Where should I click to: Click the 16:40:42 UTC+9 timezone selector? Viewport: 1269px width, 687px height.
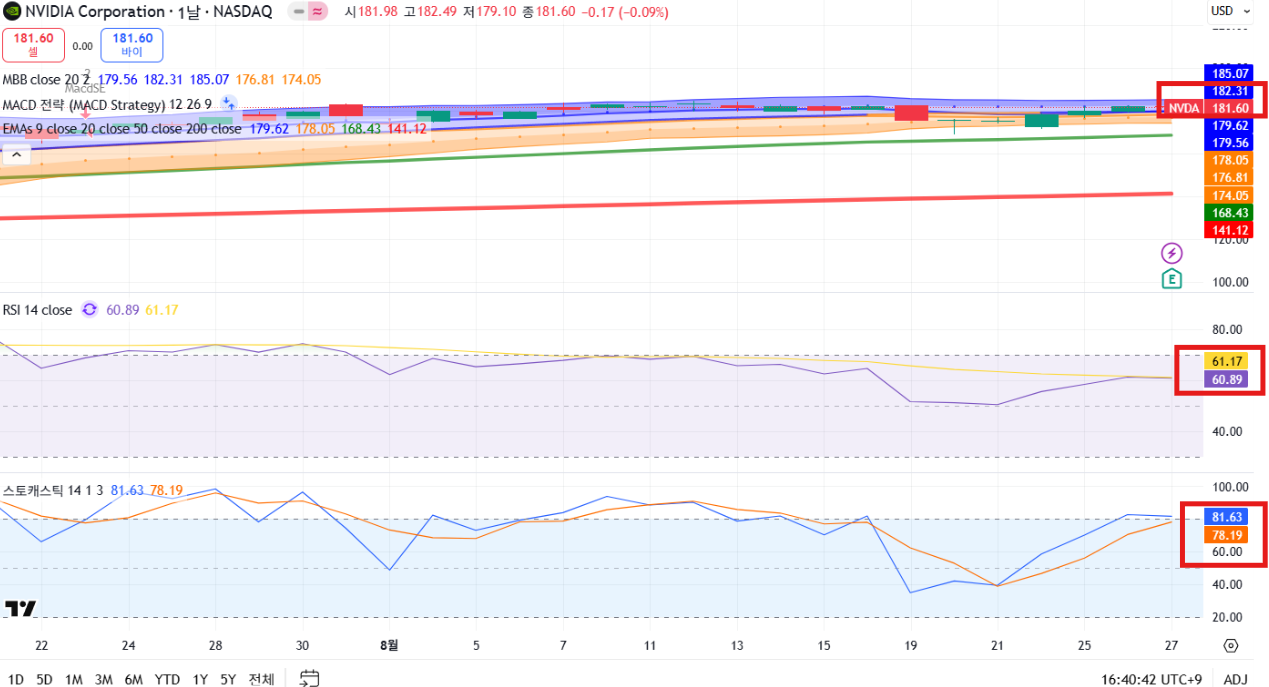tap(1154, 679)
